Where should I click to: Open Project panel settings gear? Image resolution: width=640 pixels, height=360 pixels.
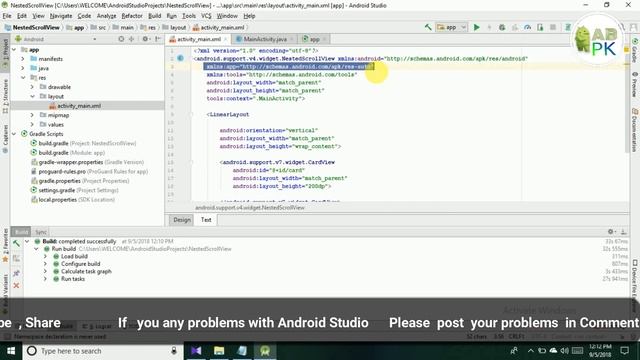(145, 39)
